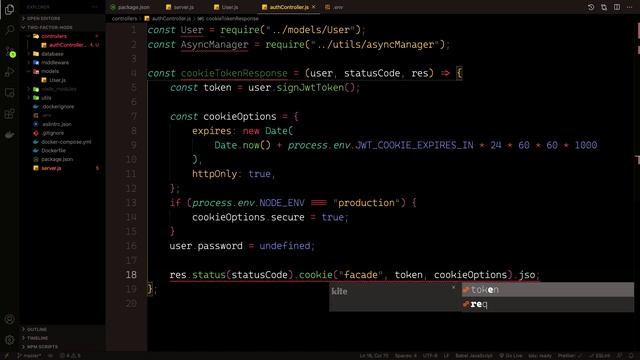Open the Explorer view in the activity bar
The width and height of the screenshot is (640, 360).
(9, 9)
